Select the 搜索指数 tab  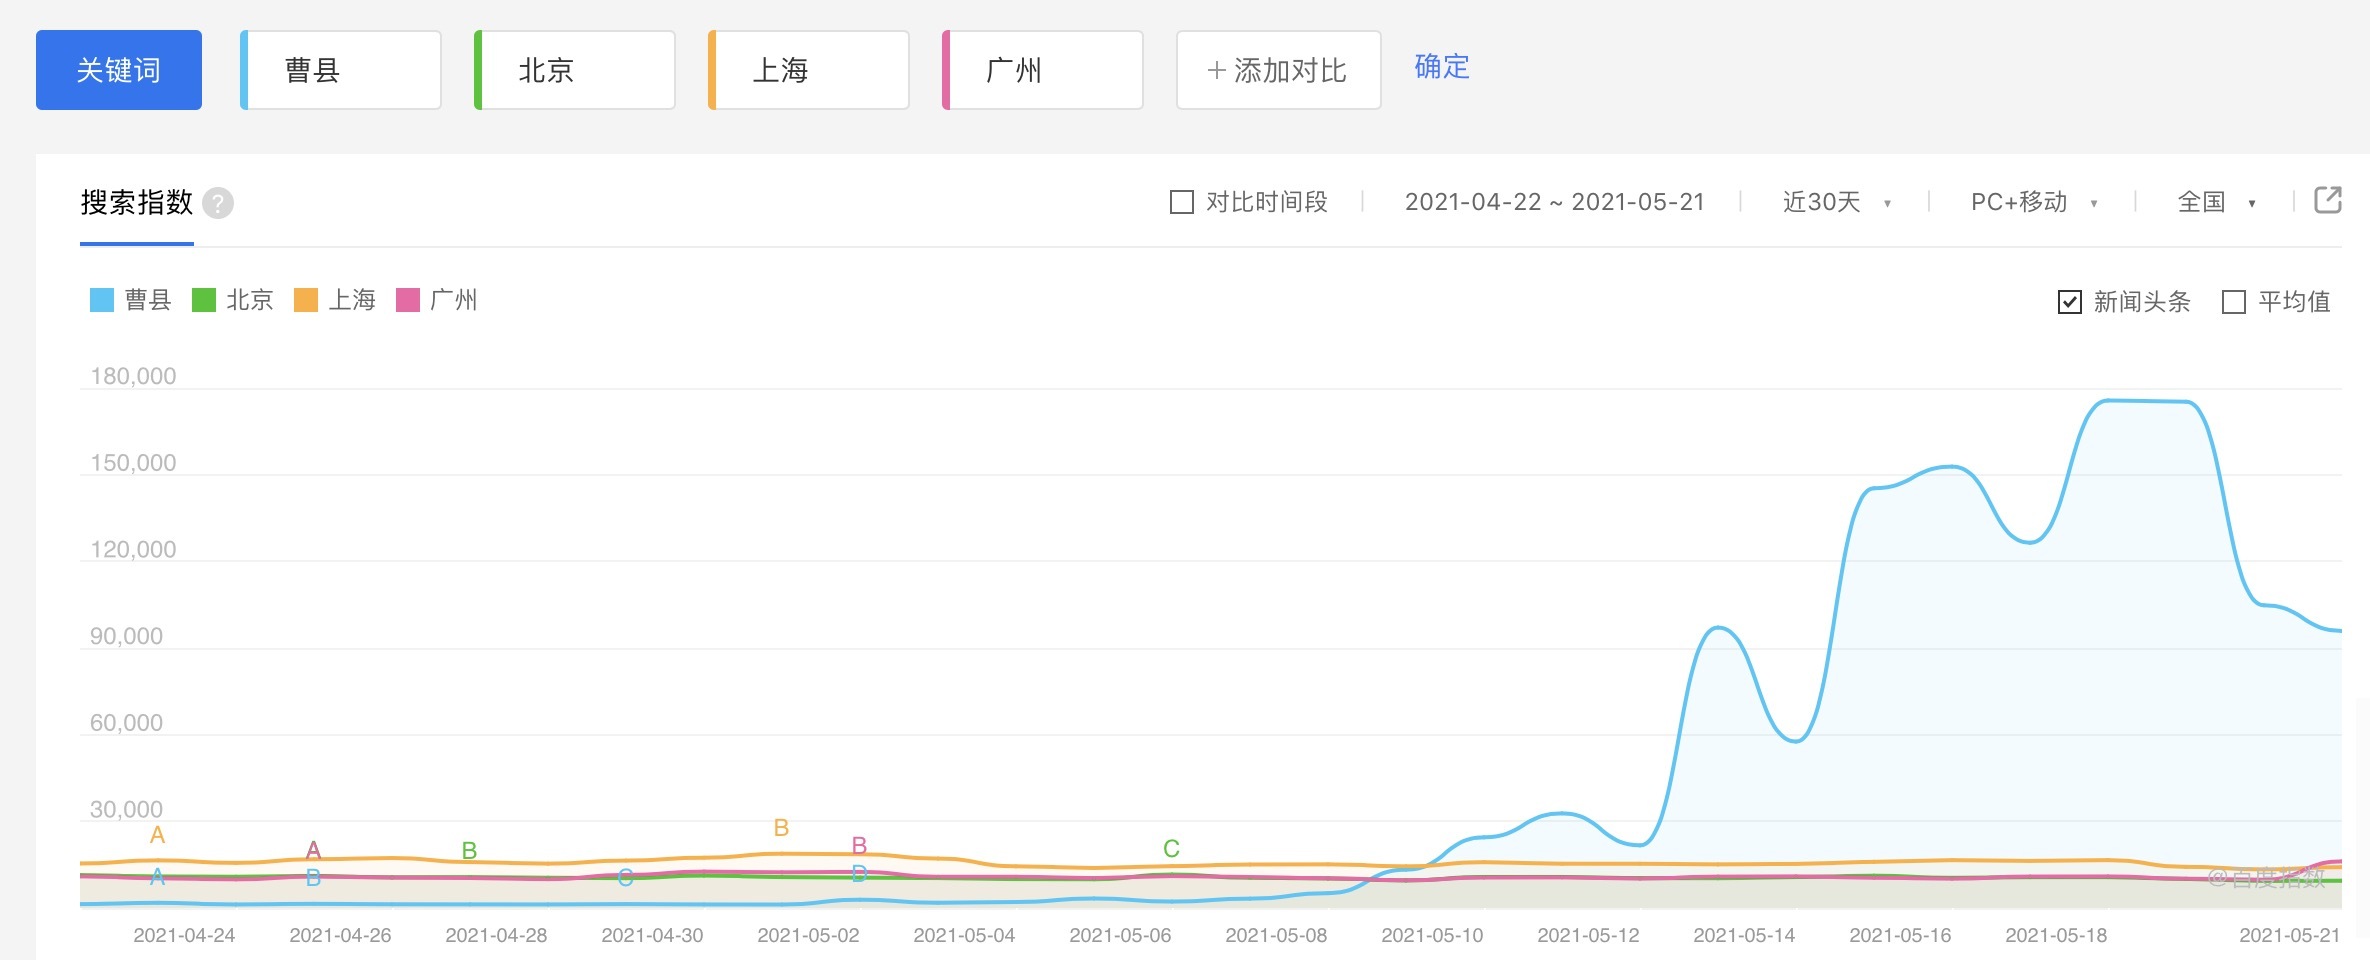(137, 203)
